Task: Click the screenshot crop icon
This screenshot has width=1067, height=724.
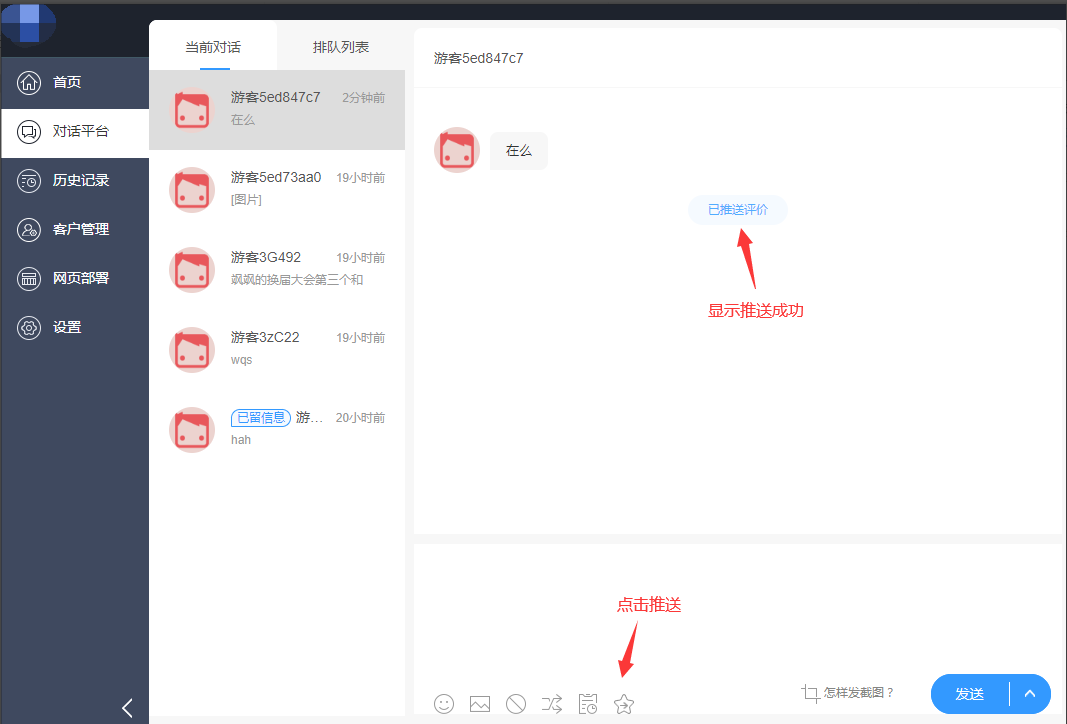Action: coord(810,693)
